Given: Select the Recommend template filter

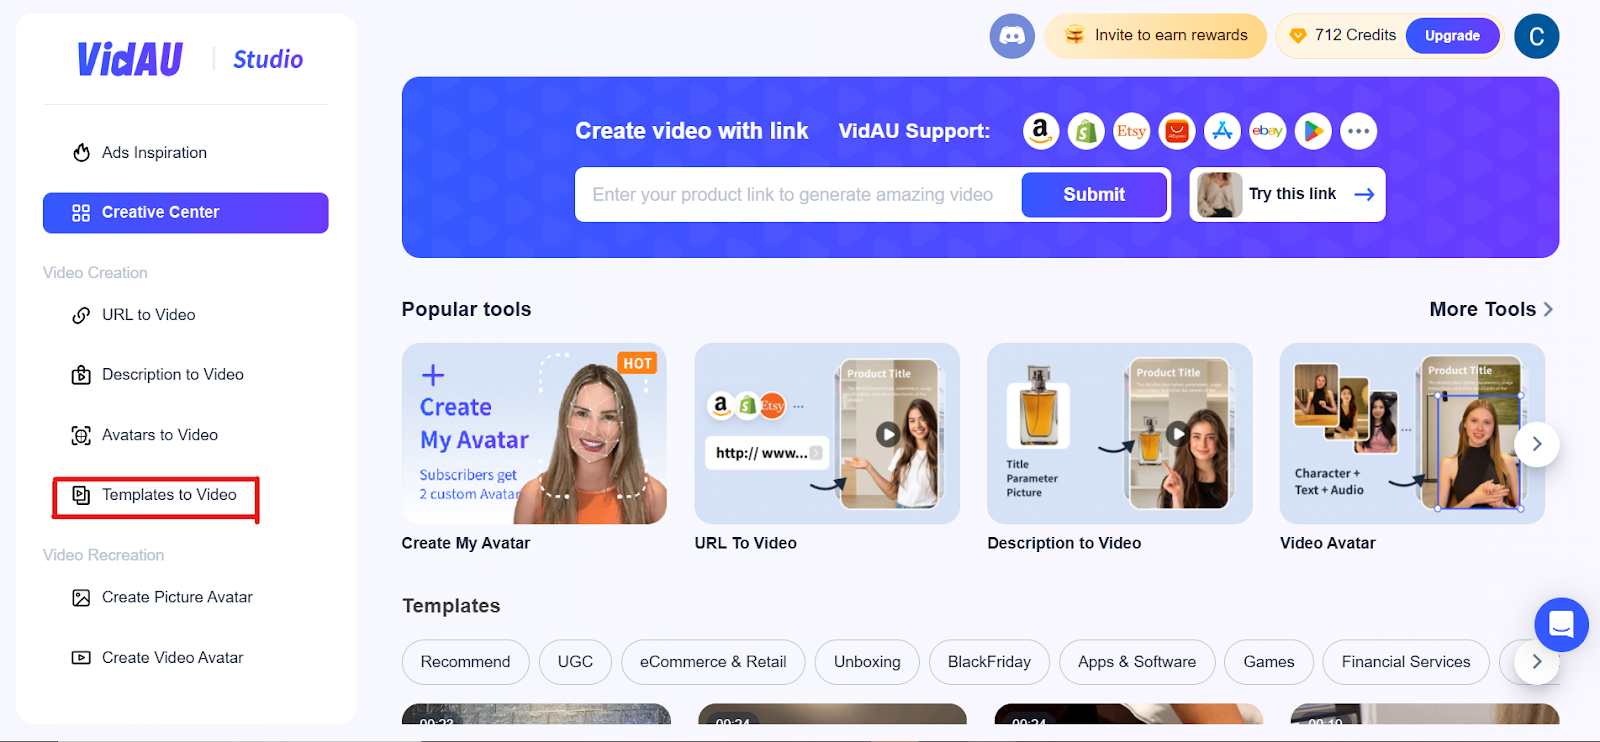Looking at the screenshot, I should 465,662.
